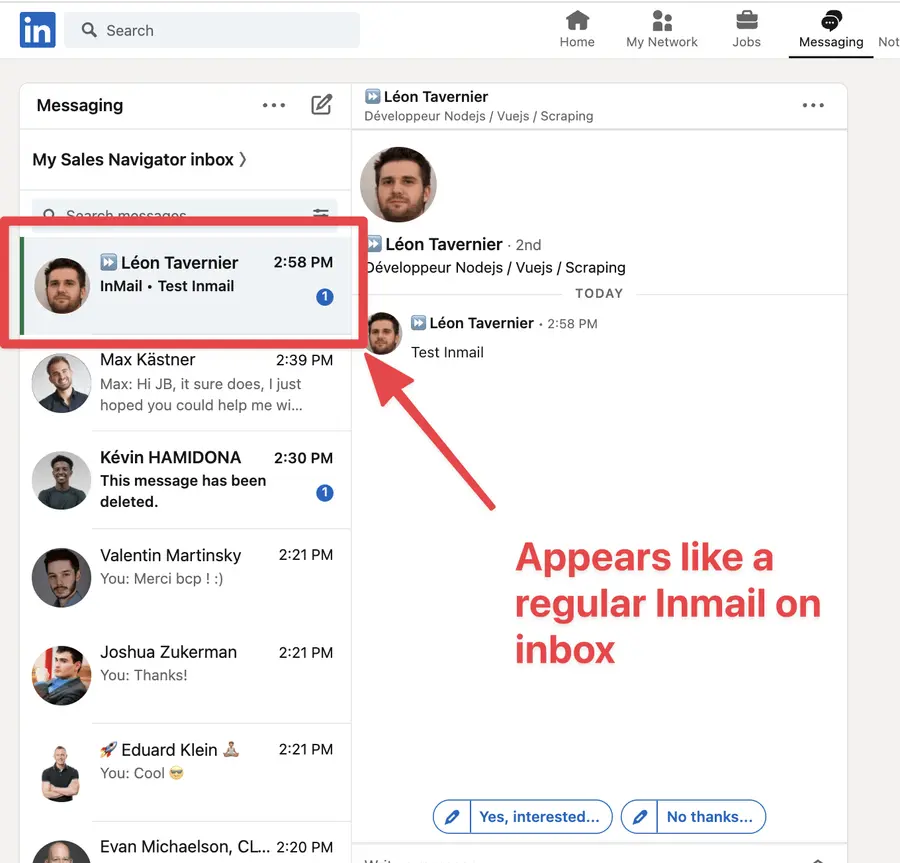Click the magnifier icon in the top search bar
This screenshot has width=900, height=863.
click(88, 30)
